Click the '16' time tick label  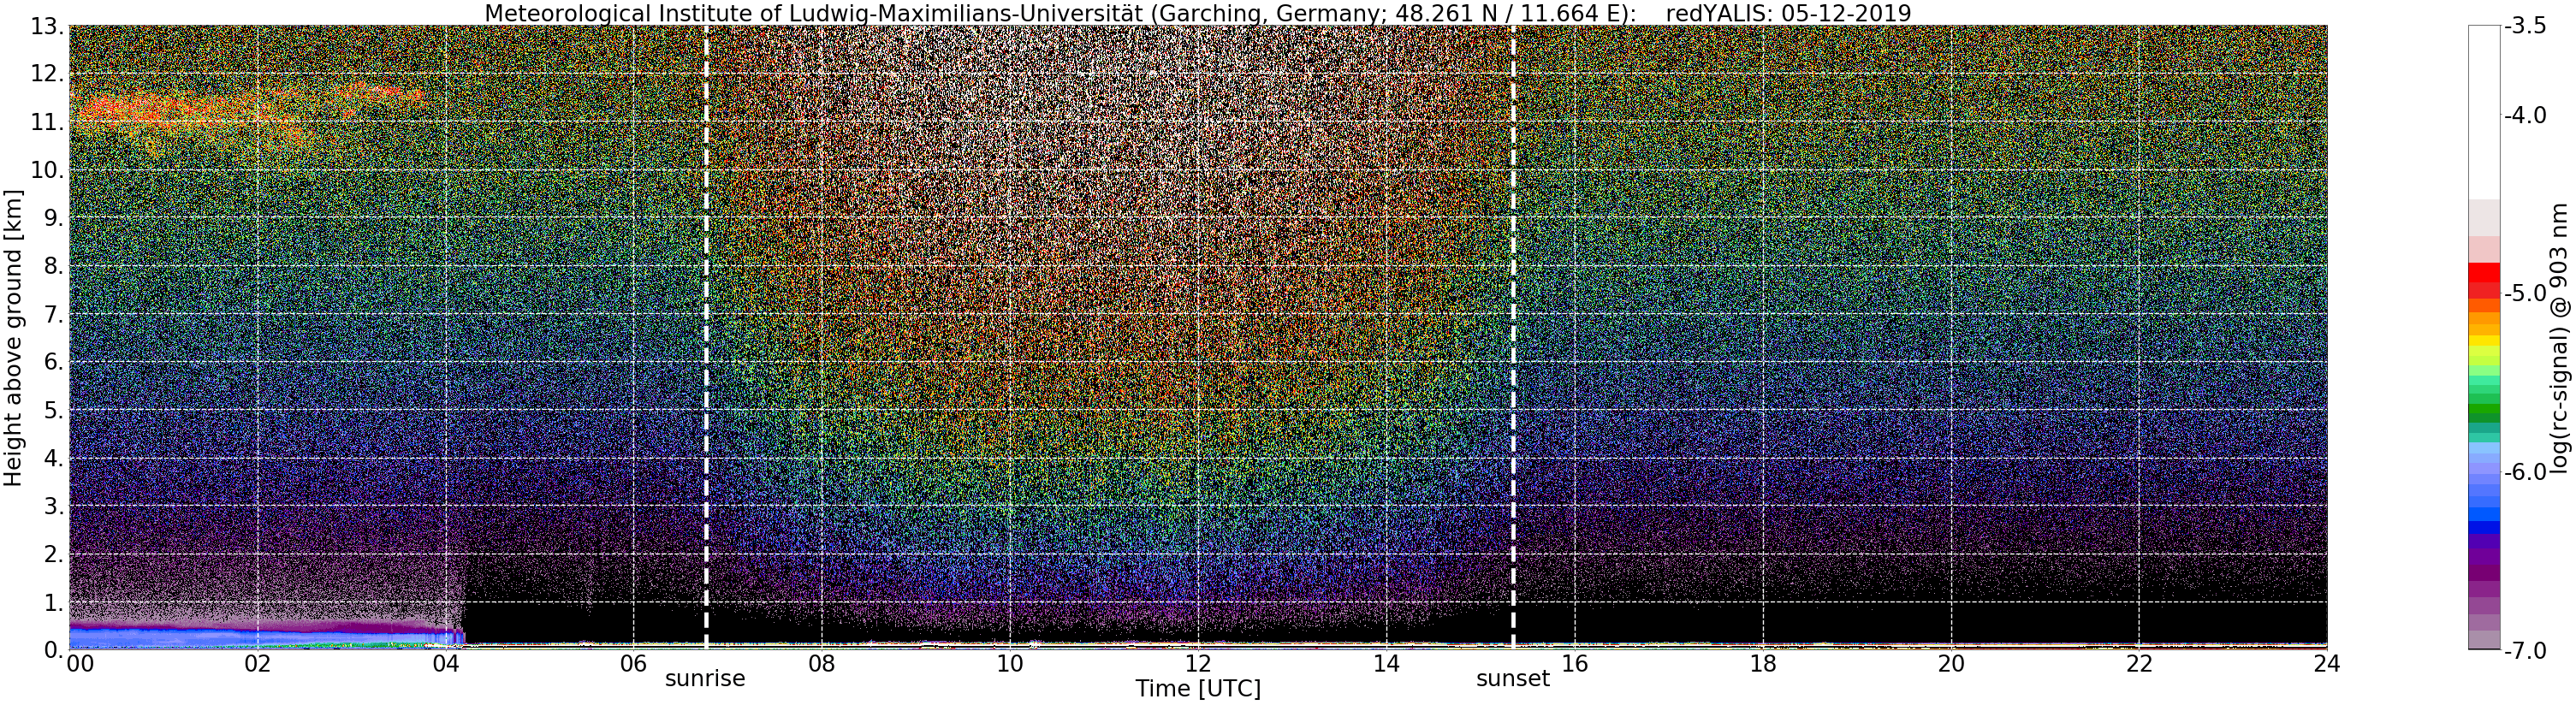(x=1574, y=664)
